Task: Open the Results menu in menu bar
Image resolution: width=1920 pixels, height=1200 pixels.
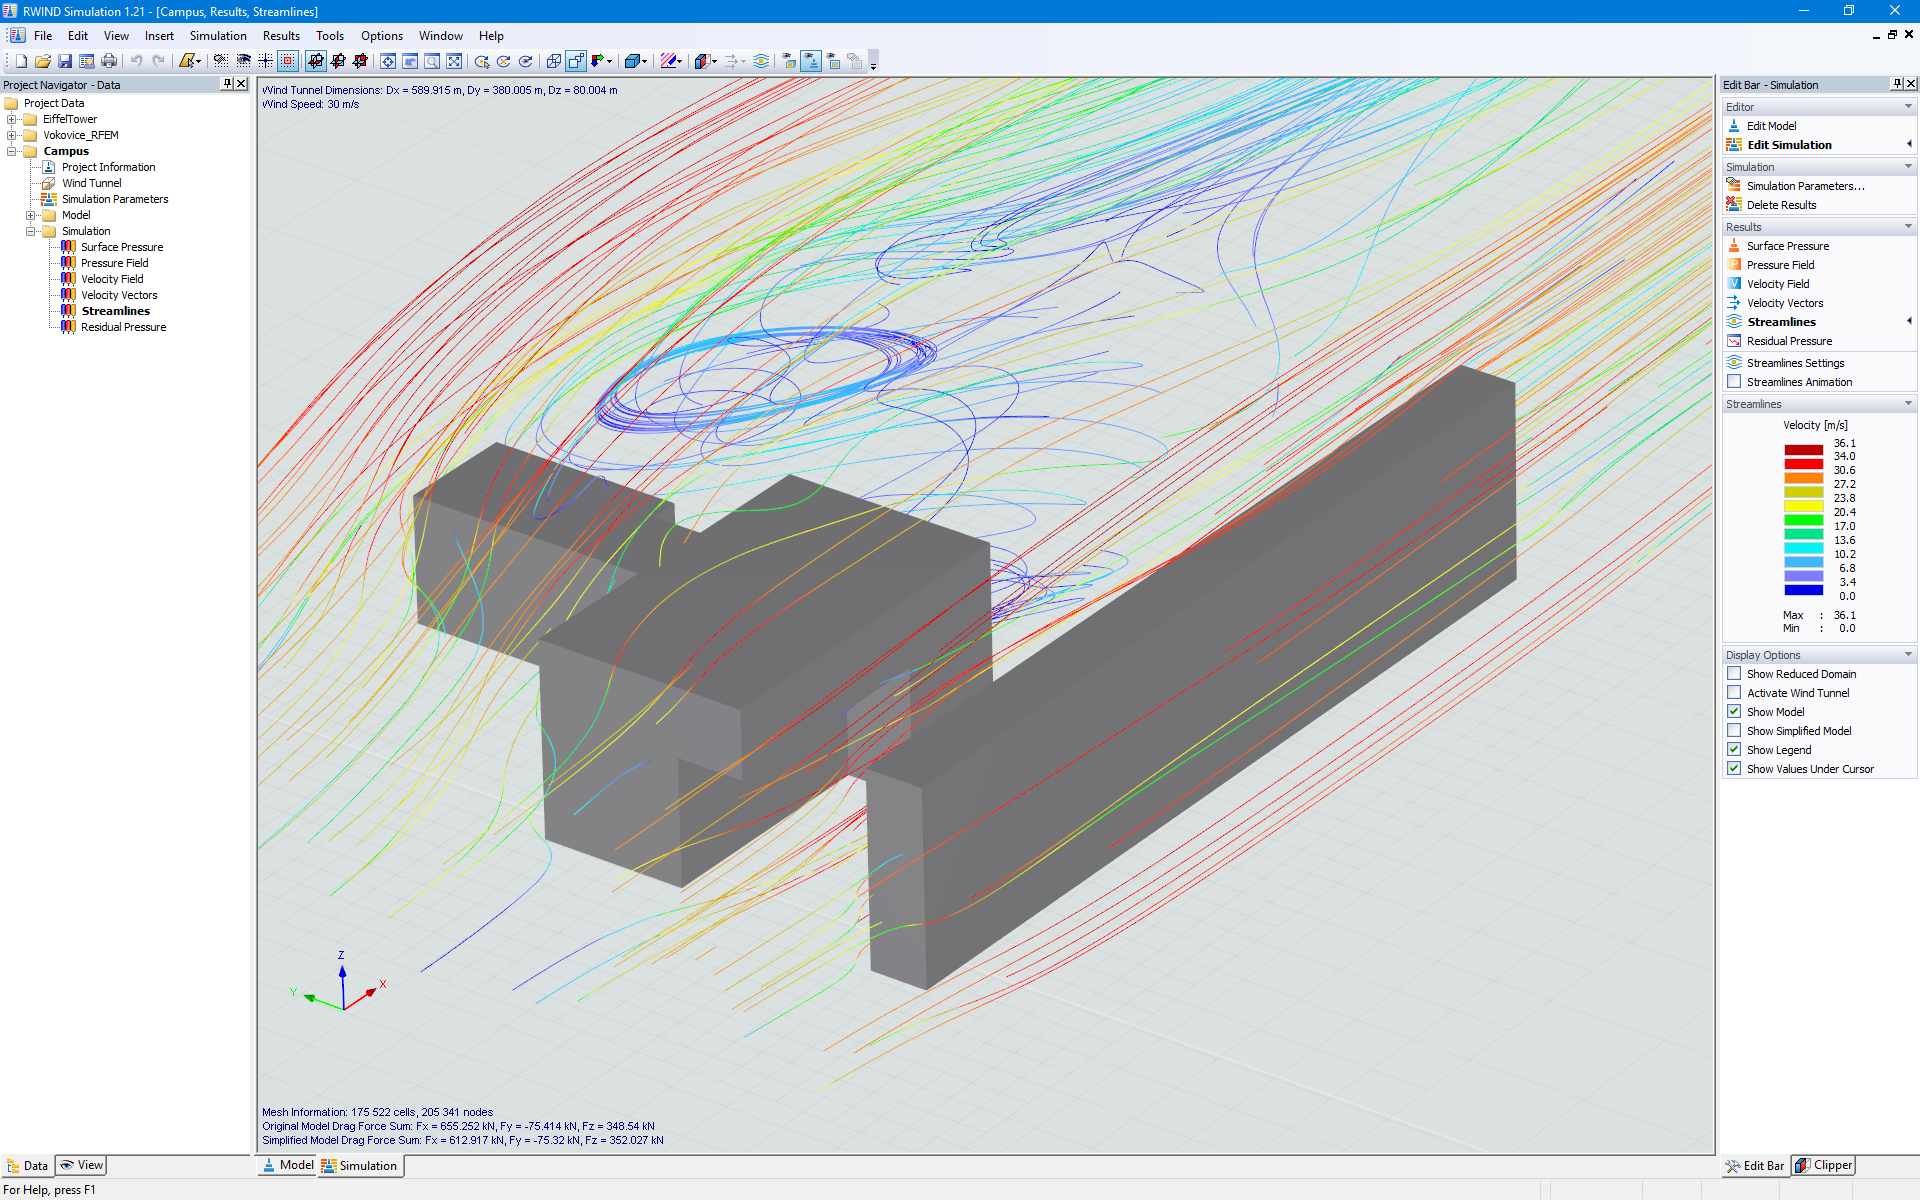Action: coord(279,35)
